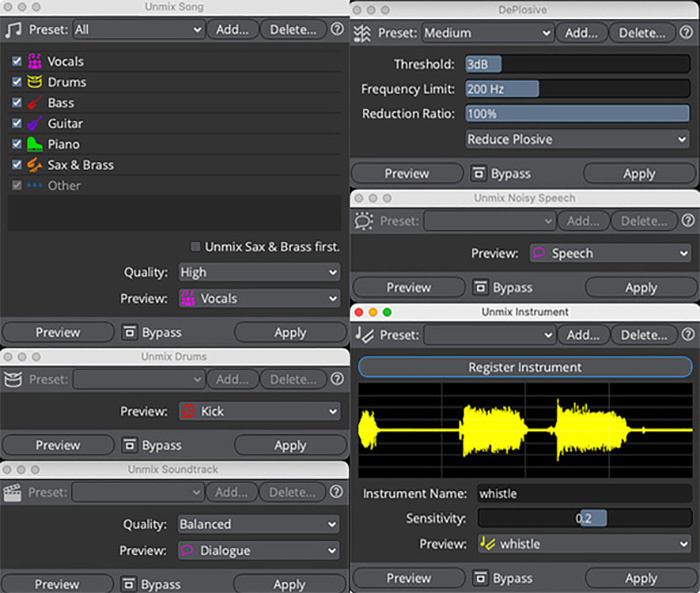The image size is (700, 593).
Task: Click Bypass icon in DePlosive window
Action: [479, 173]
